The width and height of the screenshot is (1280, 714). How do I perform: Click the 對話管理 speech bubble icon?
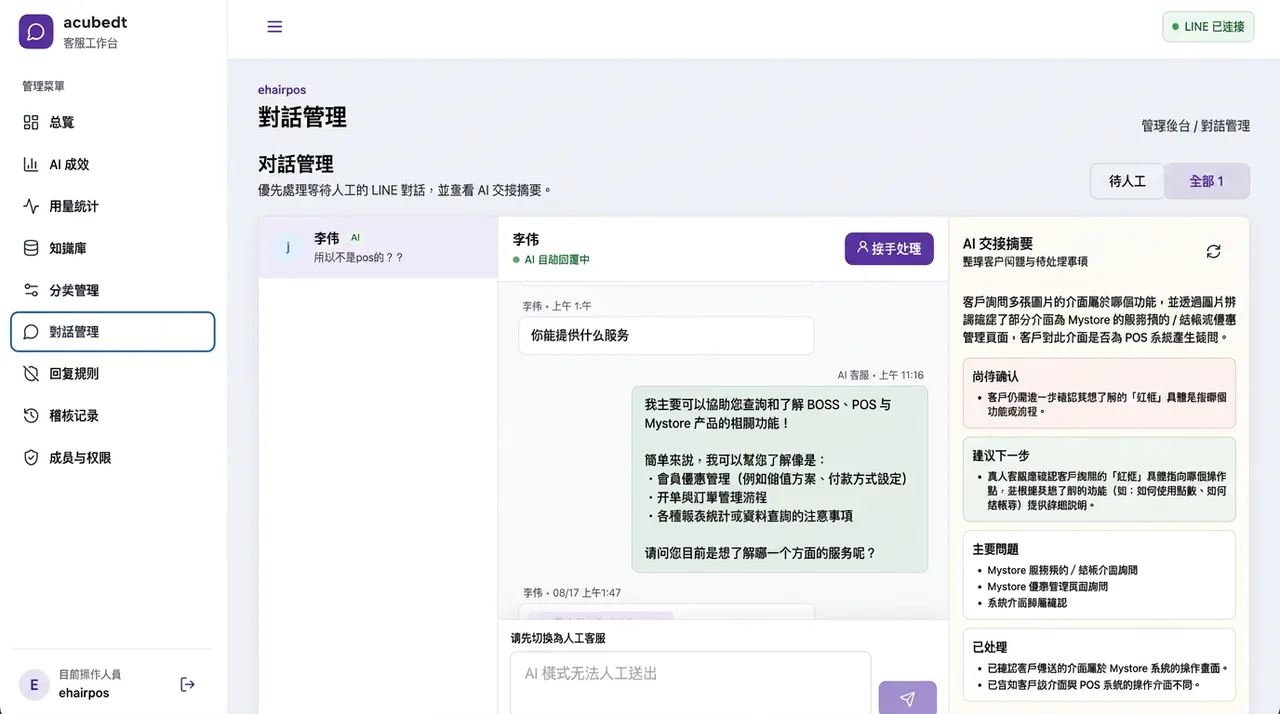click(31, 332)
